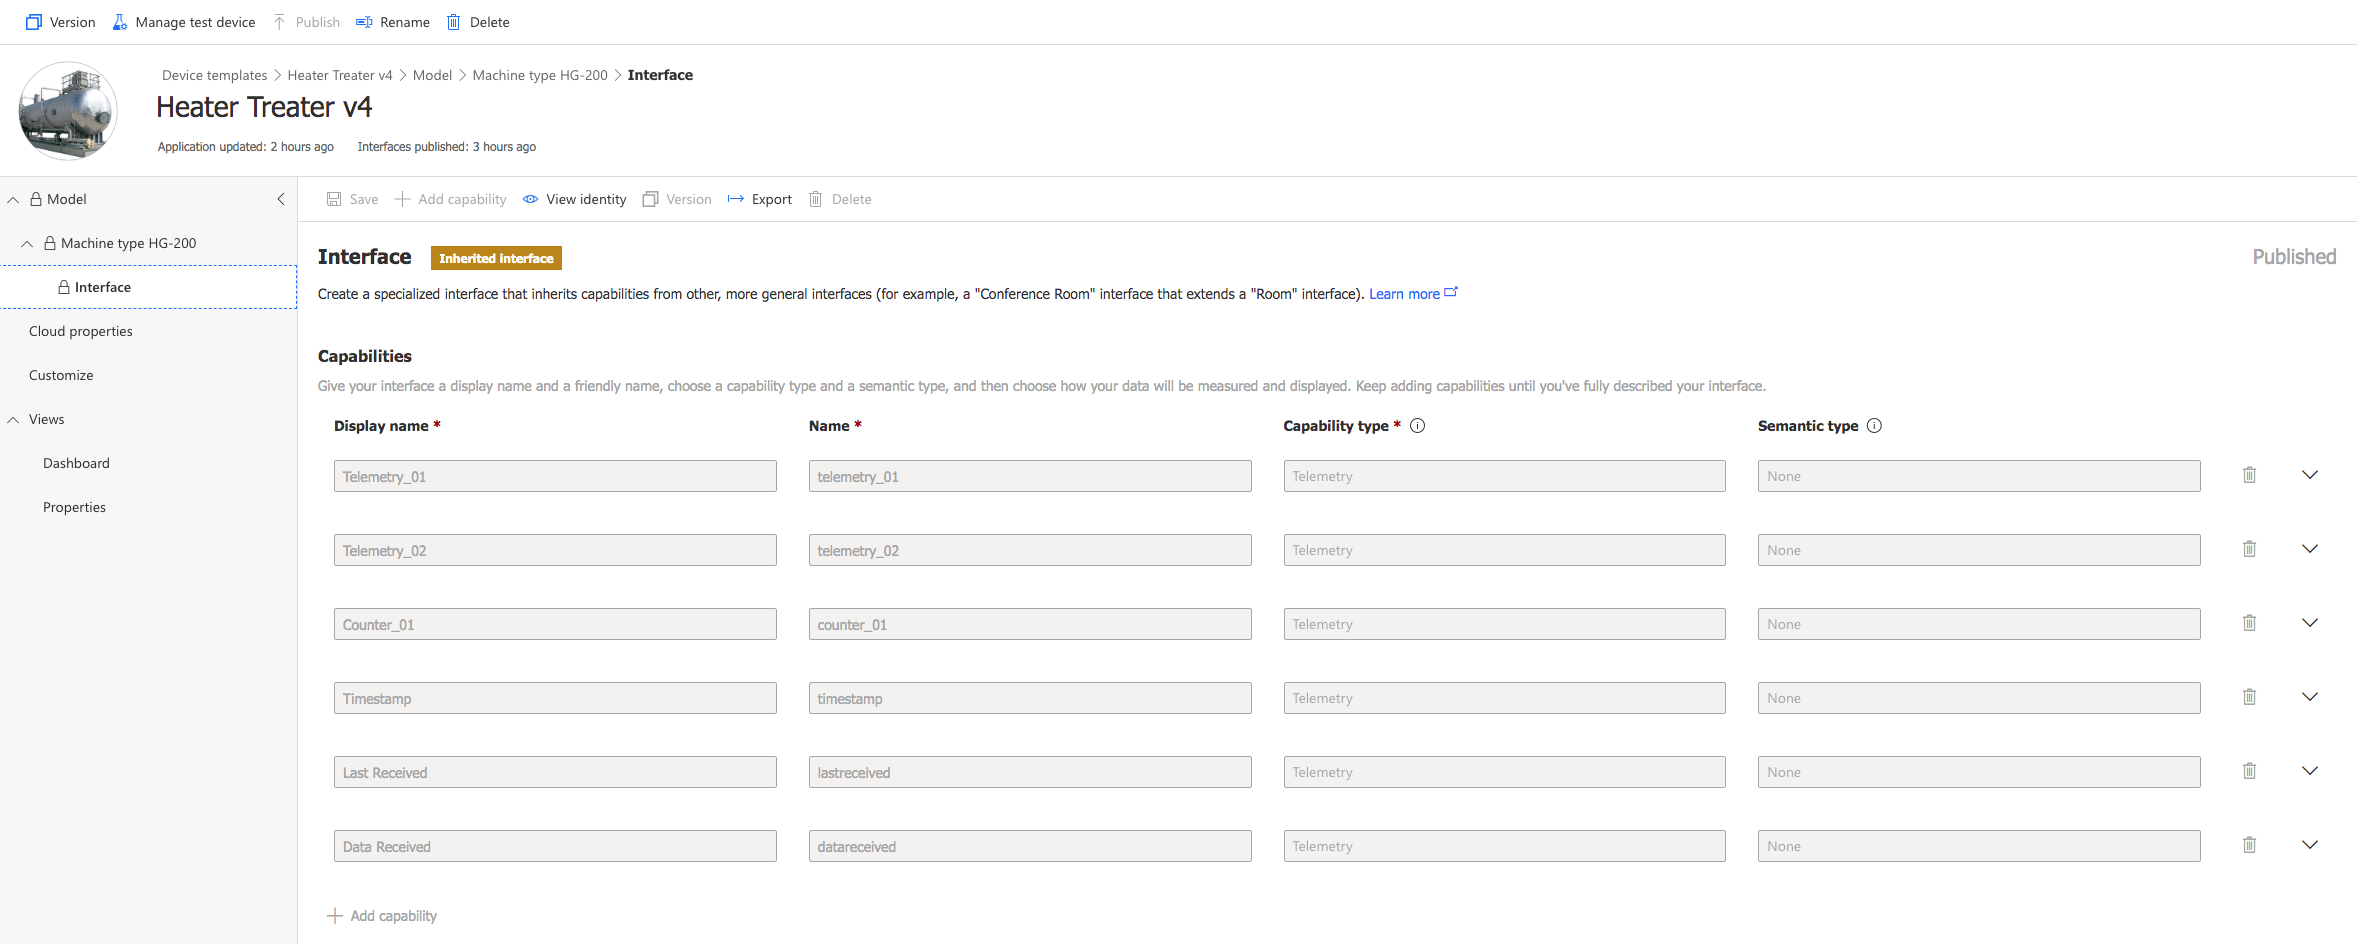The width and height of the screenshot is (2357, 944).
Task: Click the info icon next to Capability type
Action: (x=1417, y=426)
